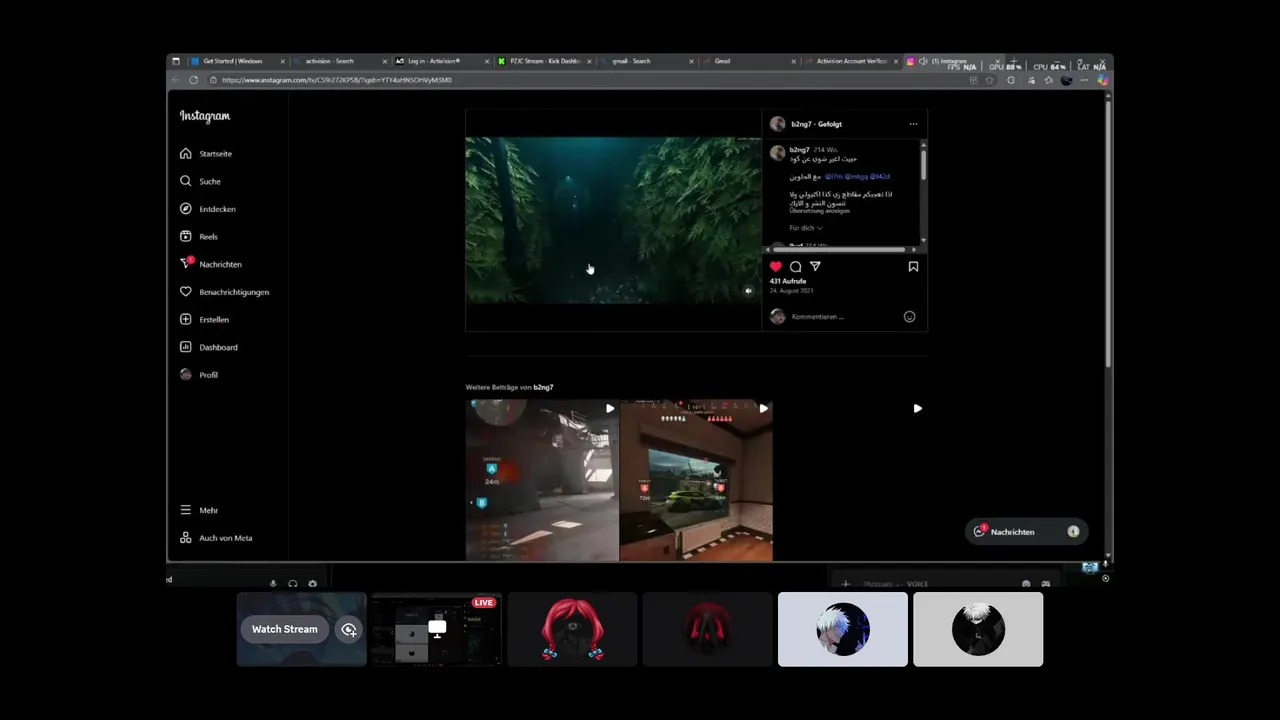Open the post's three-dots options menu
This screenshot has width=1280, height=720.
pos(913,124)
